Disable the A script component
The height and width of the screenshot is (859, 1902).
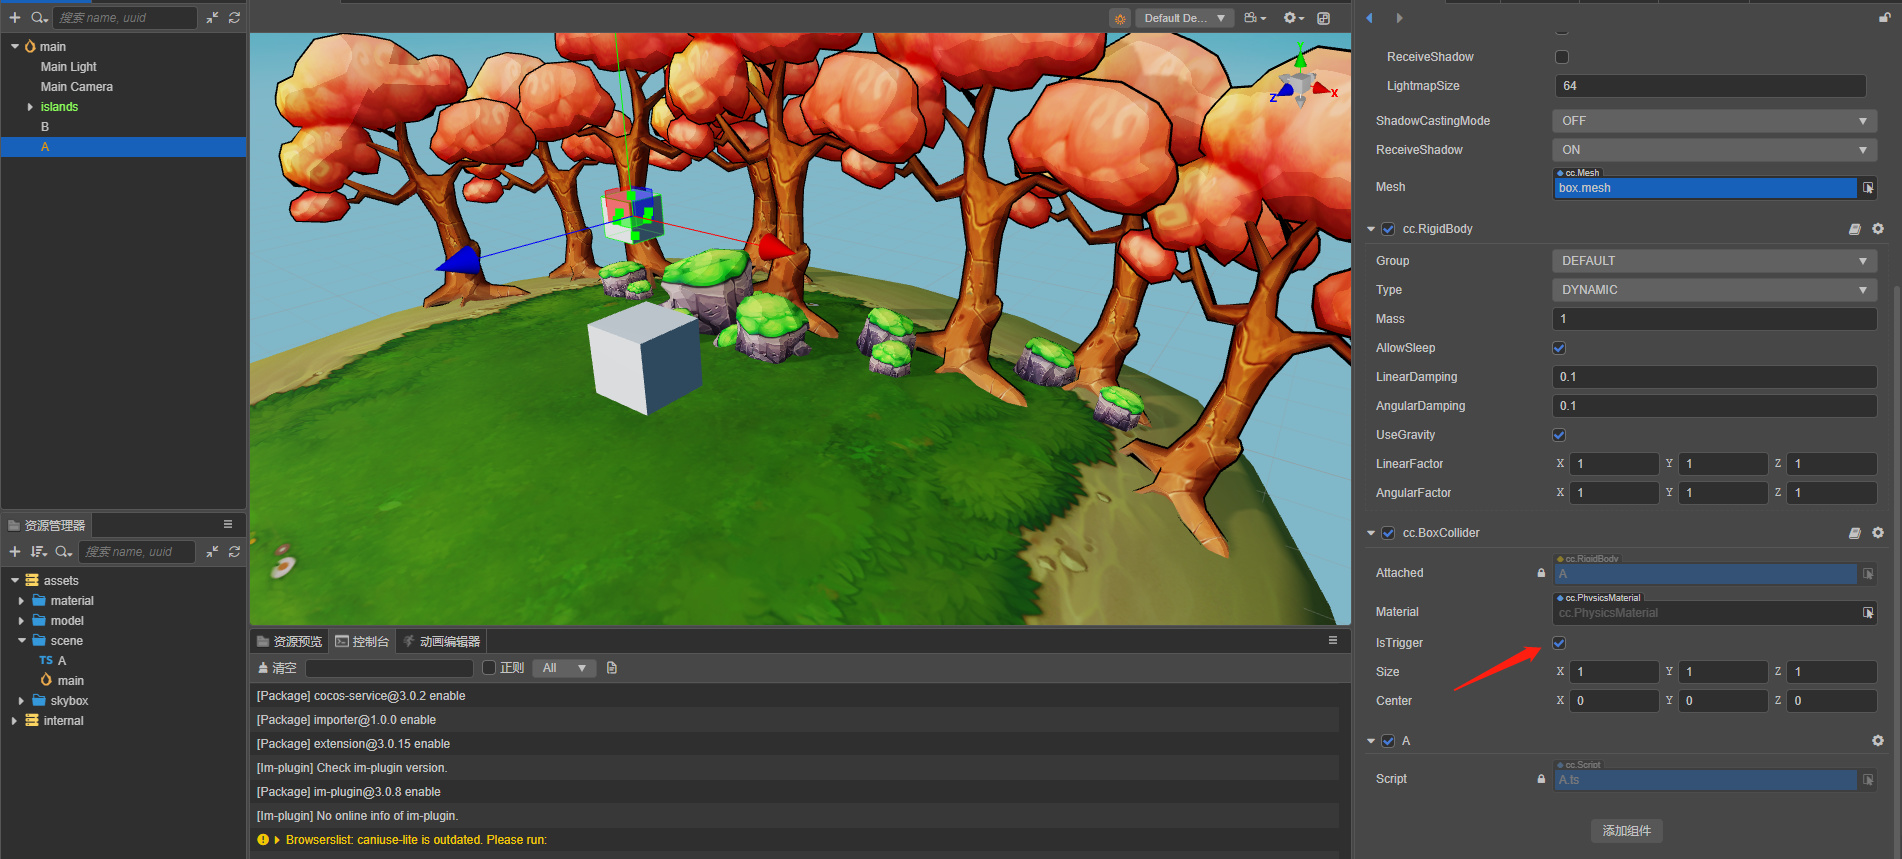(1388, 741)
